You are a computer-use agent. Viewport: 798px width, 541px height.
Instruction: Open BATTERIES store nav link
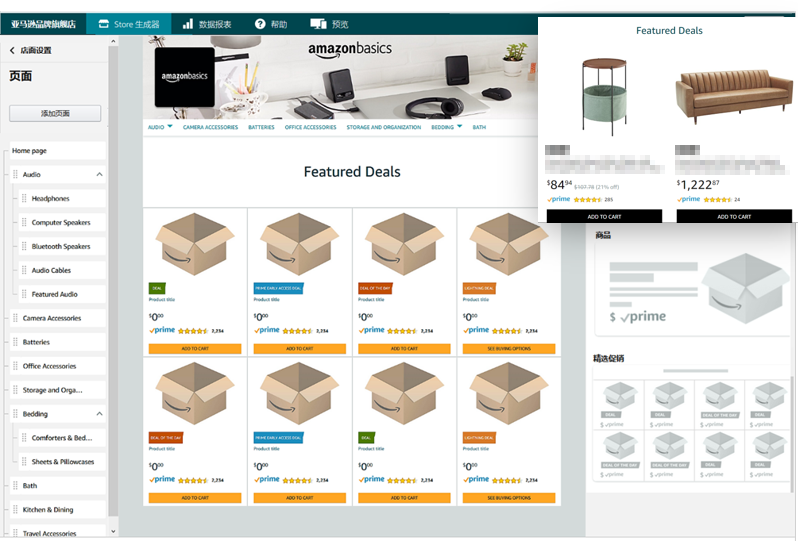tap(261, 127)
